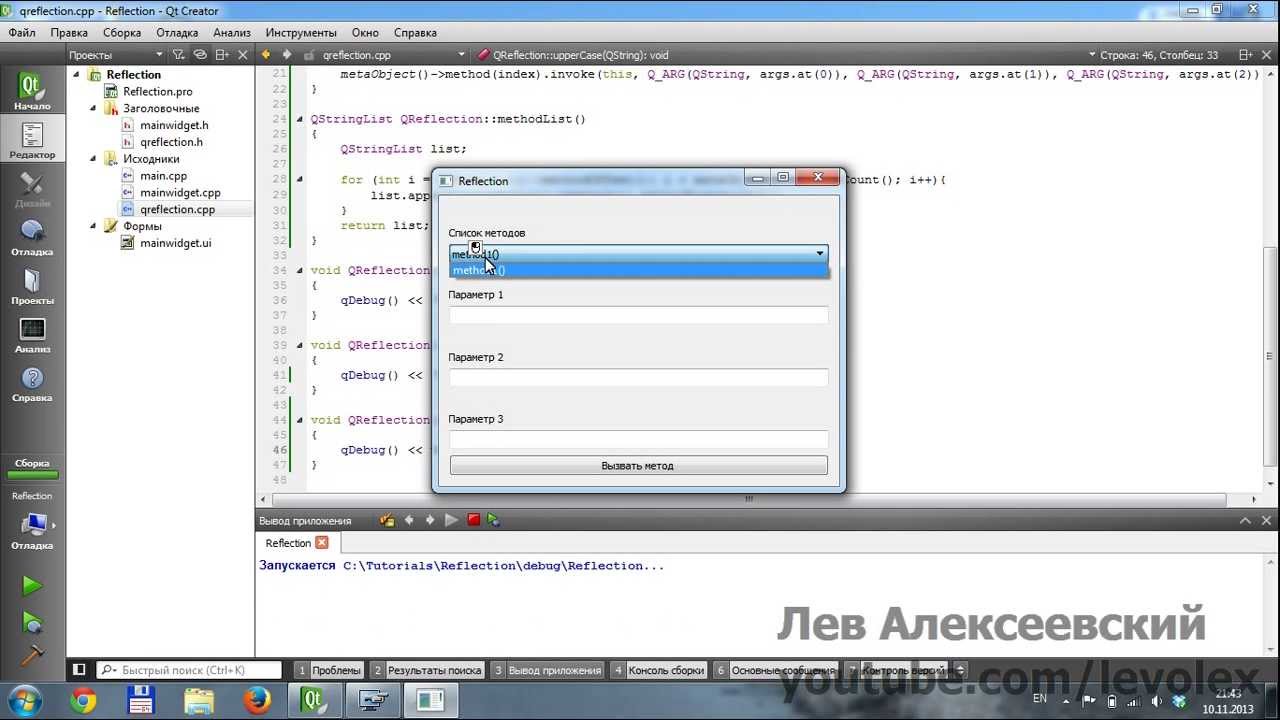Viewport: 1280px width, 720px height.
Task: Open the Сборка menu
Action: 122,32
